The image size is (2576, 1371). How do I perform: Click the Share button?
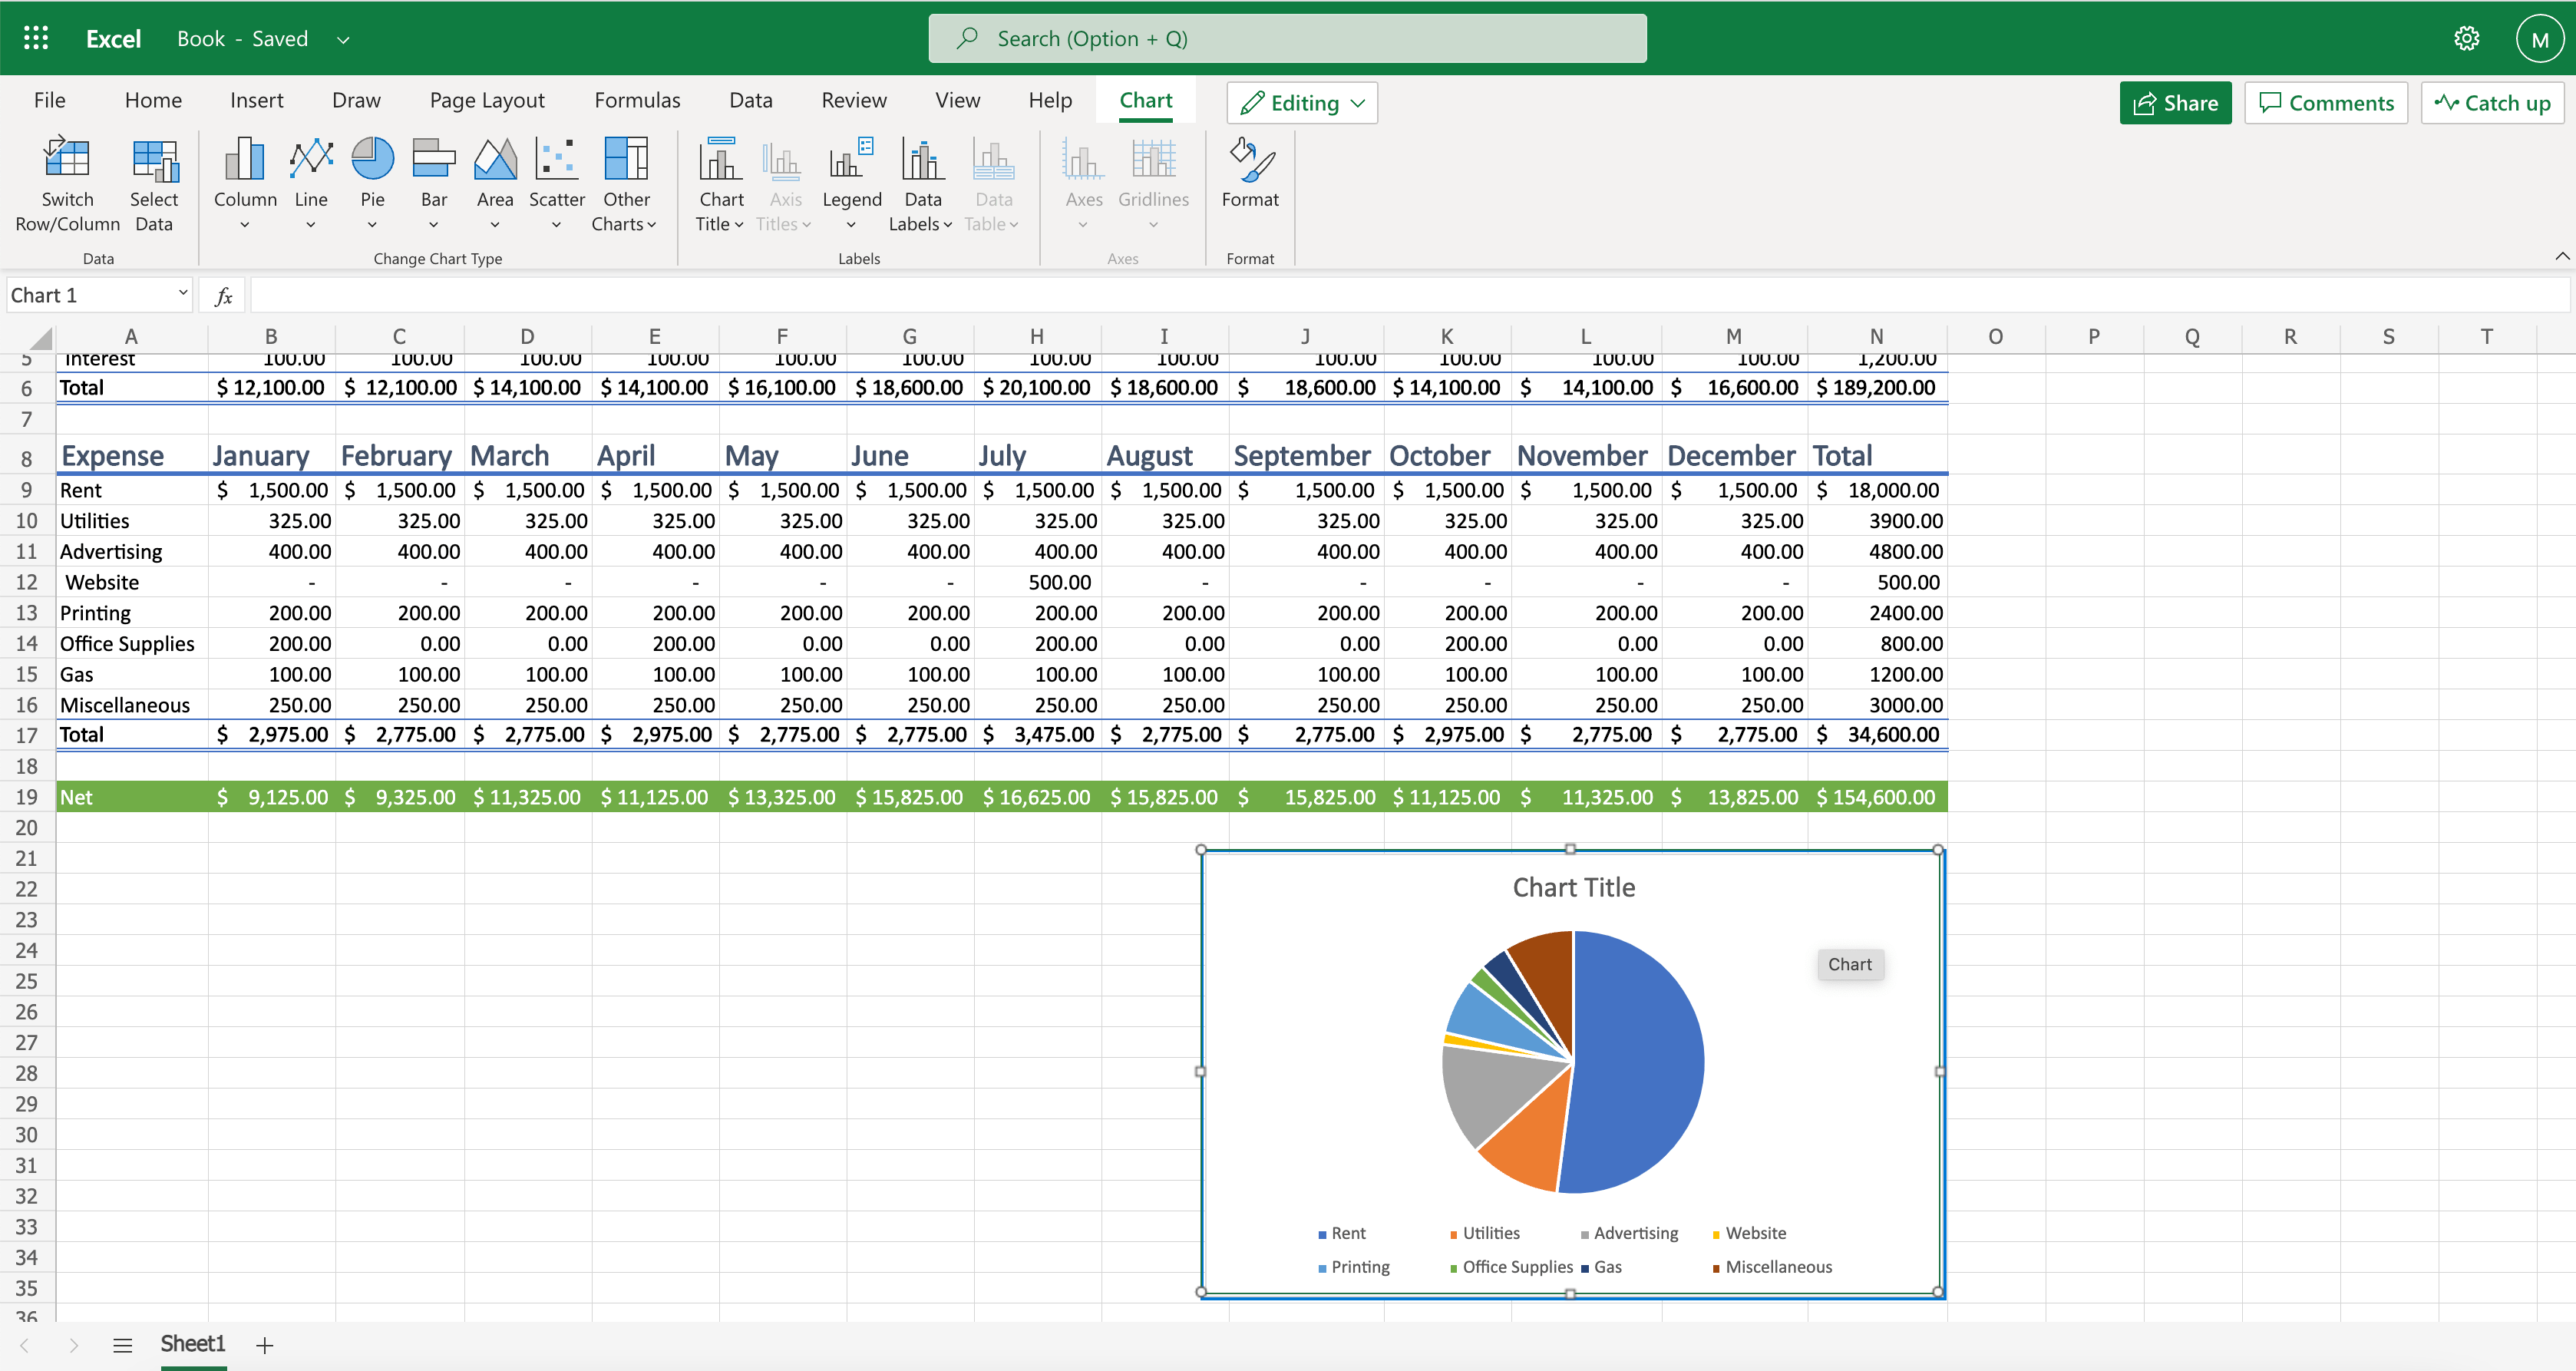[x=2175, y=103]
